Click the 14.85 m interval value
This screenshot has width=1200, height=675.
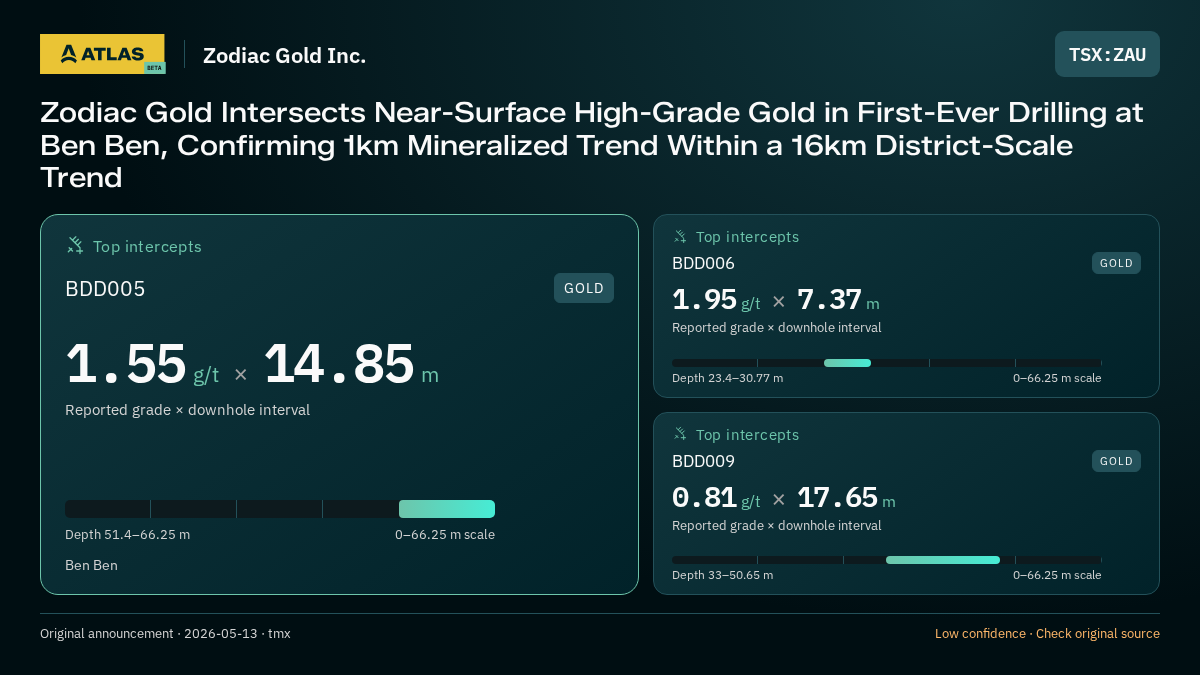click(351, 364)
